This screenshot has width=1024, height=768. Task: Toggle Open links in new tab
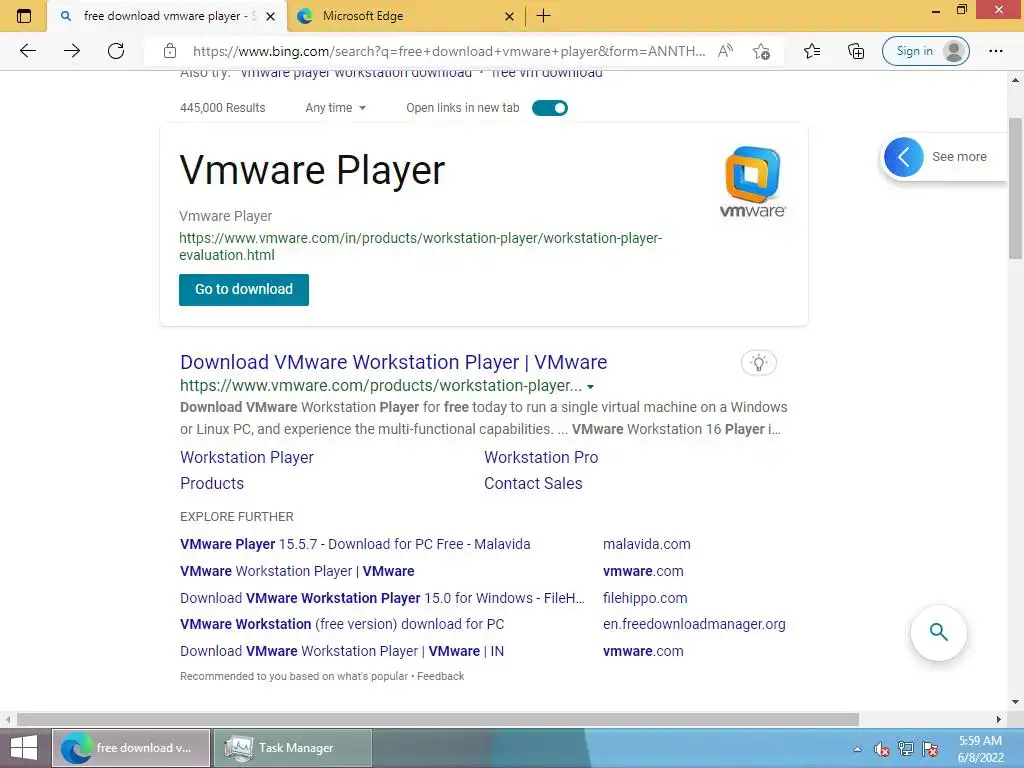[550, 108]
